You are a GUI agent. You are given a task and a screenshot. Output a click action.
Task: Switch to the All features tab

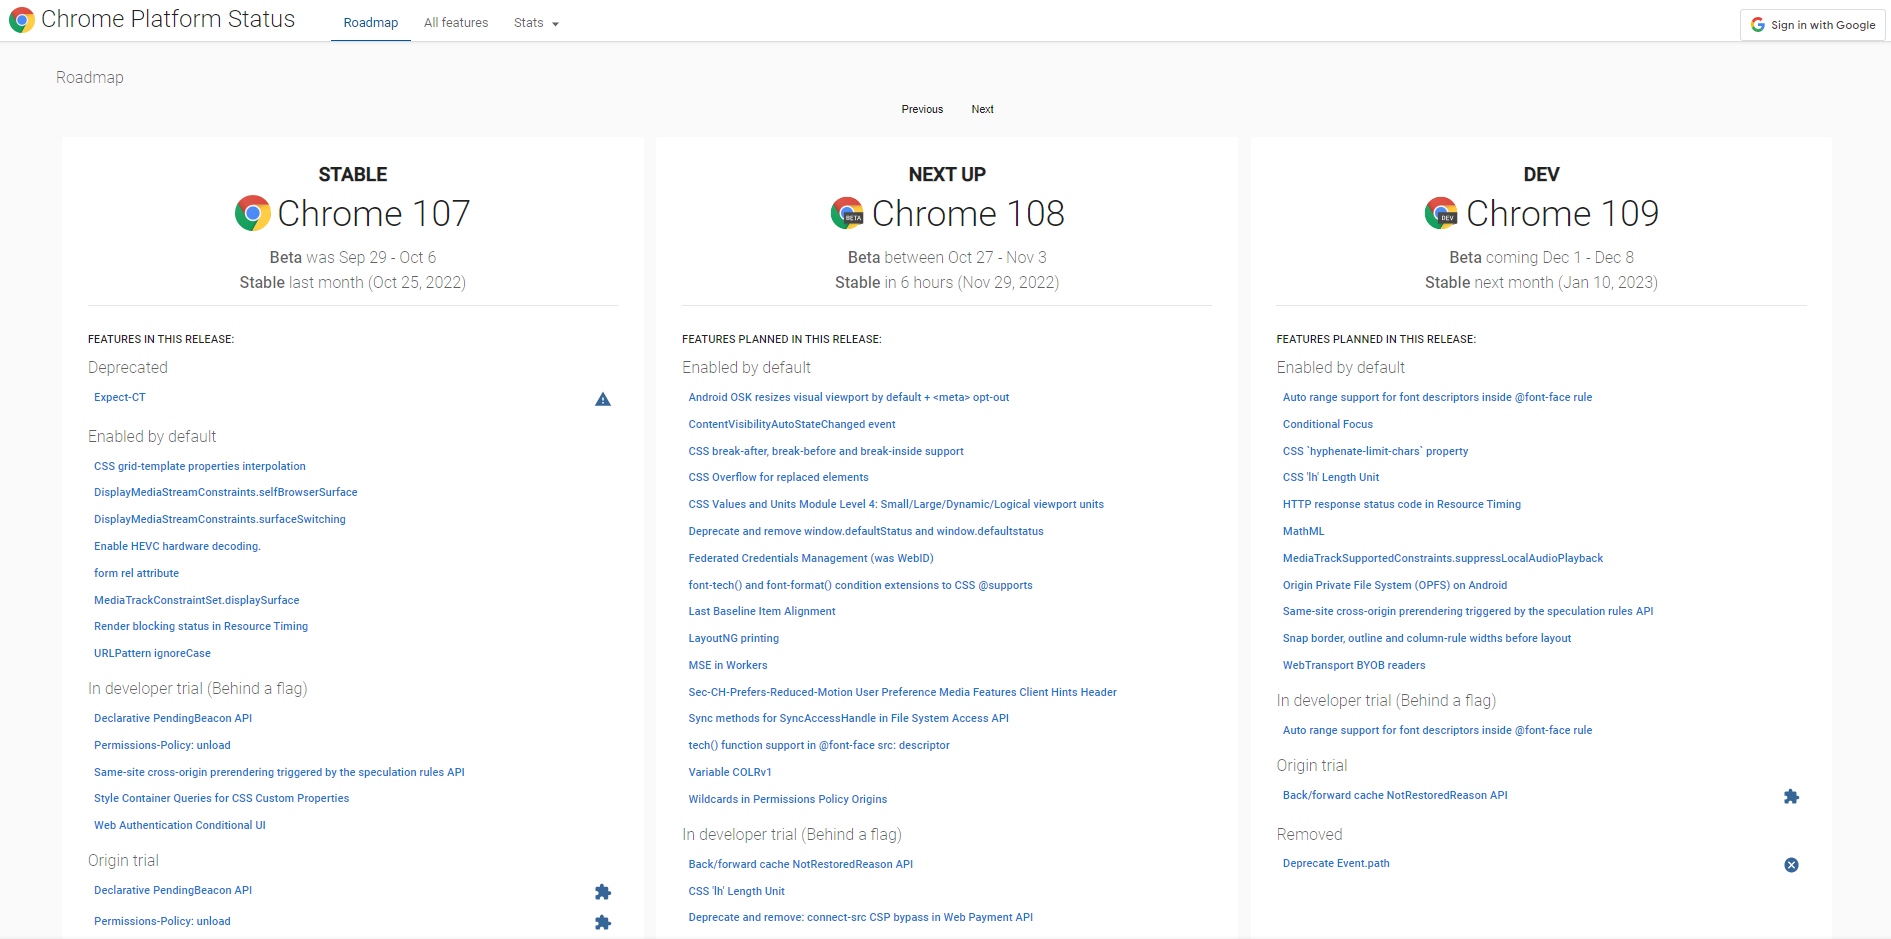click(x=456, y=23)
